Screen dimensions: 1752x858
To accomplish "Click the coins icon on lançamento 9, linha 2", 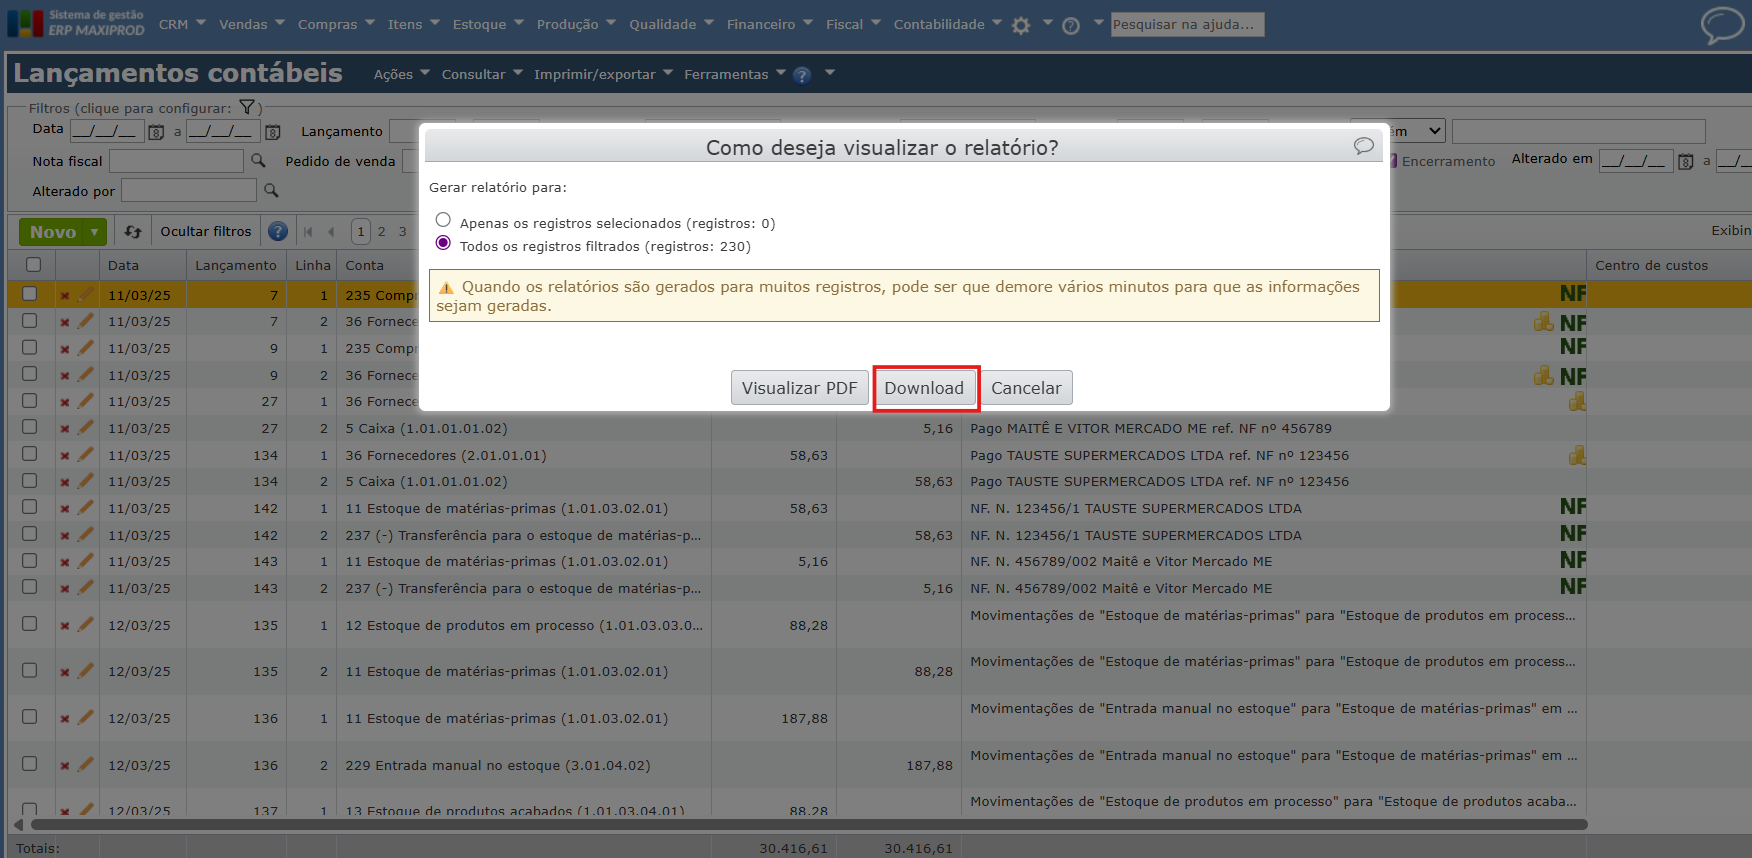I will tap(1544, 376).
